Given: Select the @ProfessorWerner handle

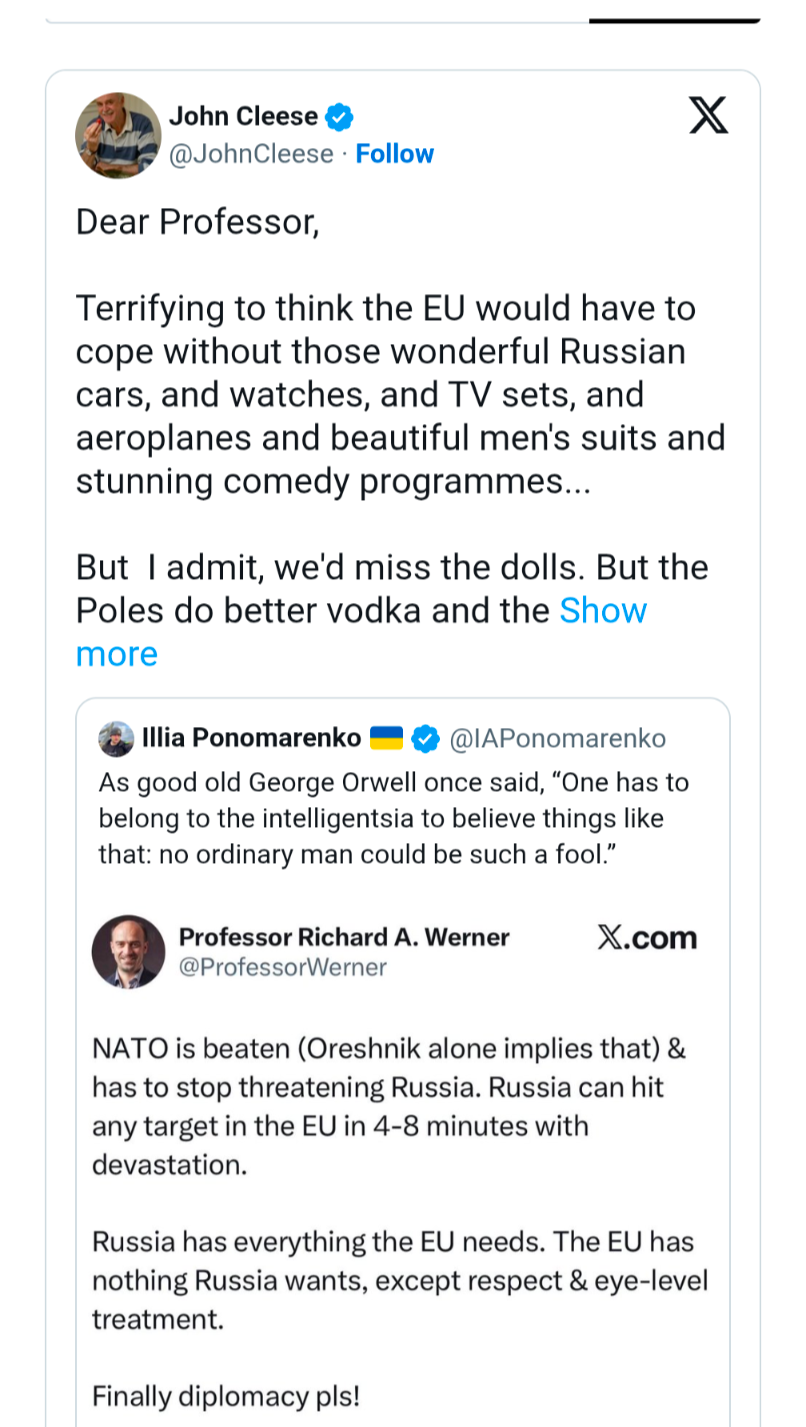Looking at the screenshot, I should click(282, 967).
